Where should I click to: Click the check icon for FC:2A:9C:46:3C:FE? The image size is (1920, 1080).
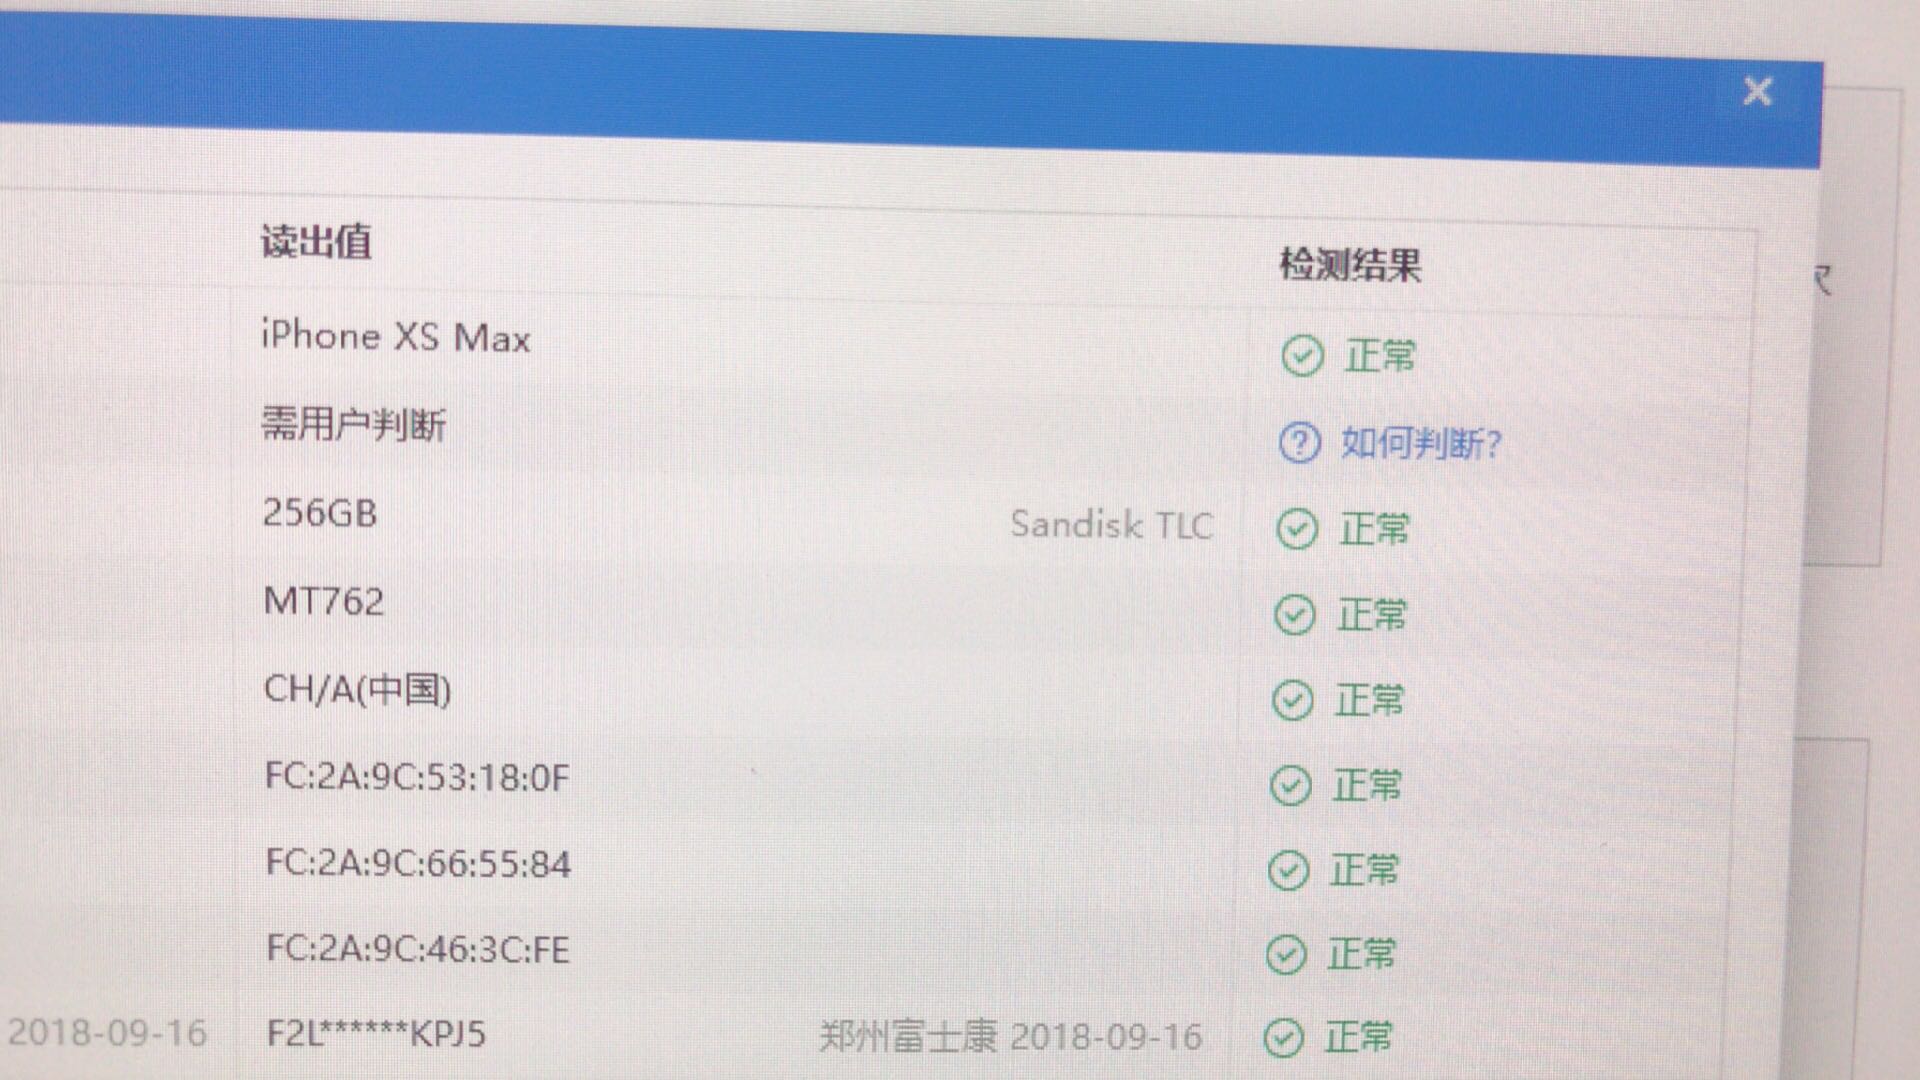click(1286, 955)
